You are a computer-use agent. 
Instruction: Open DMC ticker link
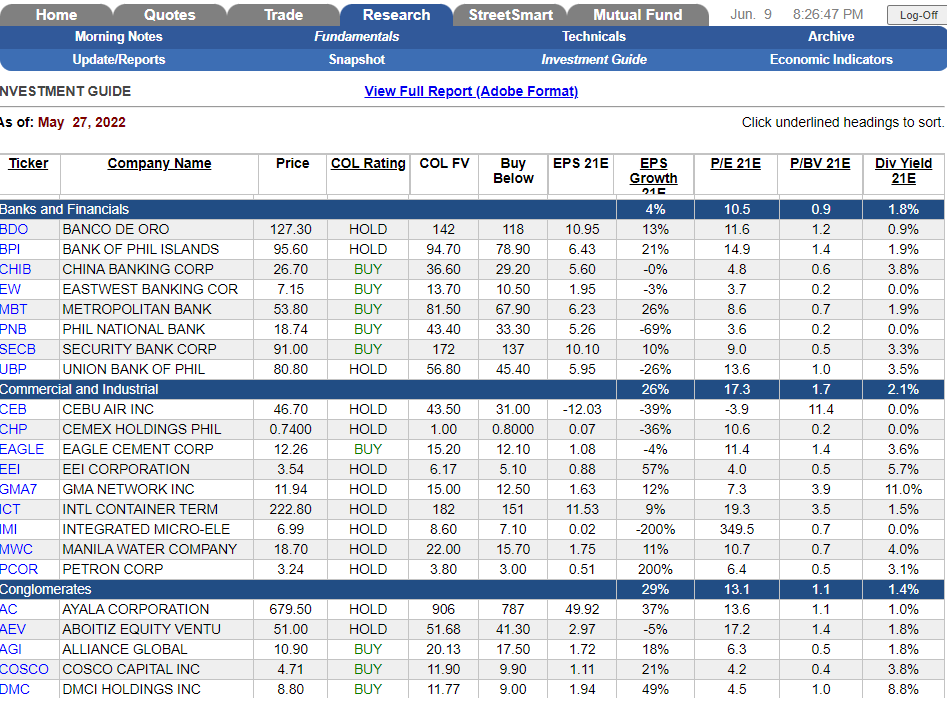pyautogui.click(x=15, y=689)
